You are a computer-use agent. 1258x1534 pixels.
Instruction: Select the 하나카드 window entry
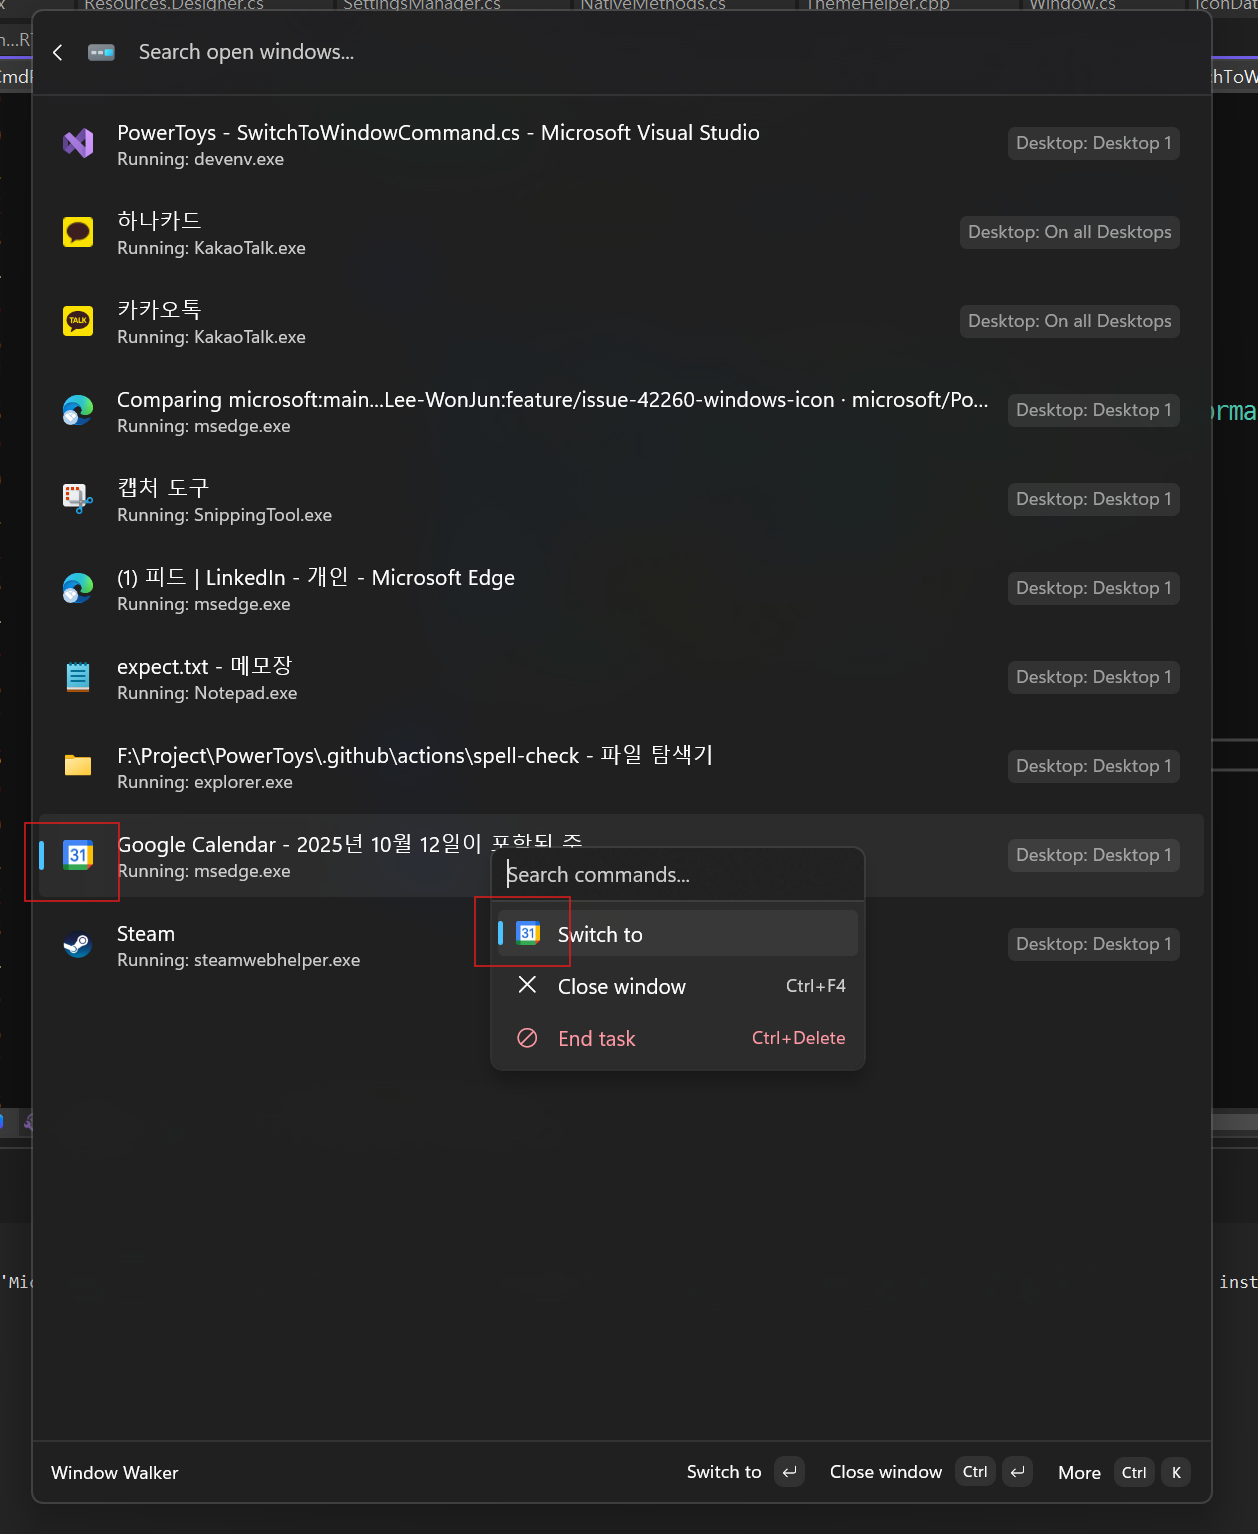(x=620, y=233)
